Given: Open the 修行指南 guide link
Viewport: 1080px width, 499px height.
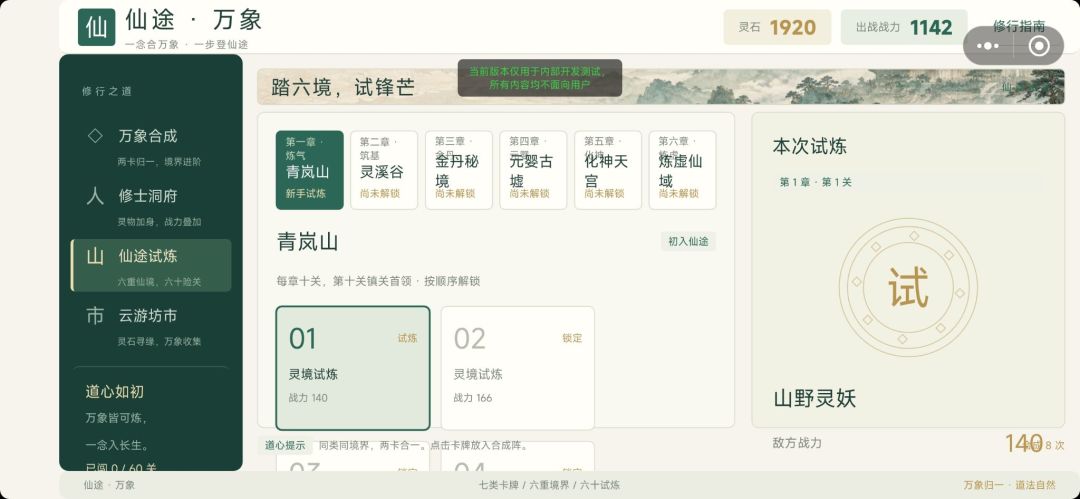Looking at the screenshot, I should (1019, 26).
